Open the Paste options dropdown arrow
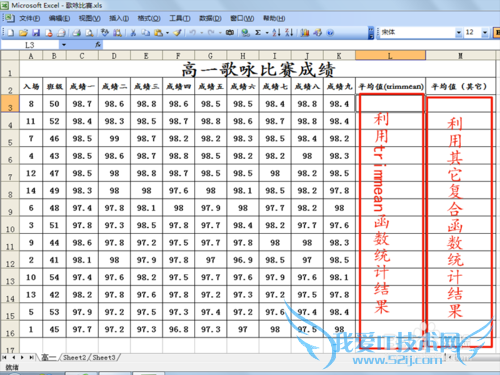 (167, 33)
